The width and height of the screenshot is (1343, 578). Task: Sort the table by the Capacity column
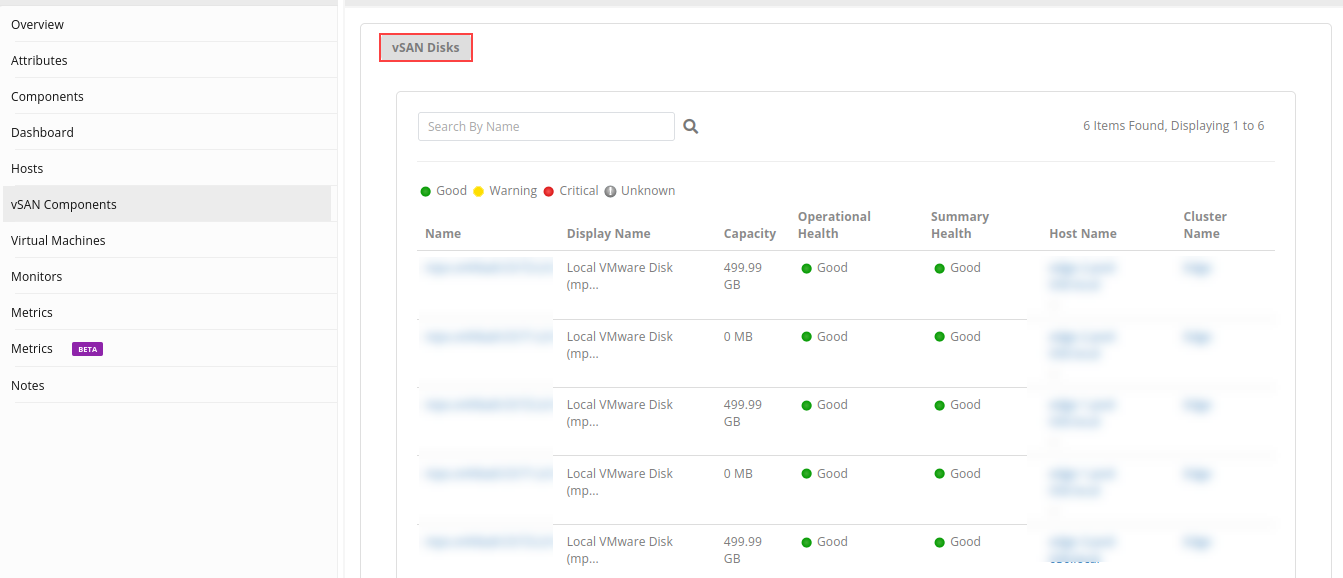click(x=749, y=233)
